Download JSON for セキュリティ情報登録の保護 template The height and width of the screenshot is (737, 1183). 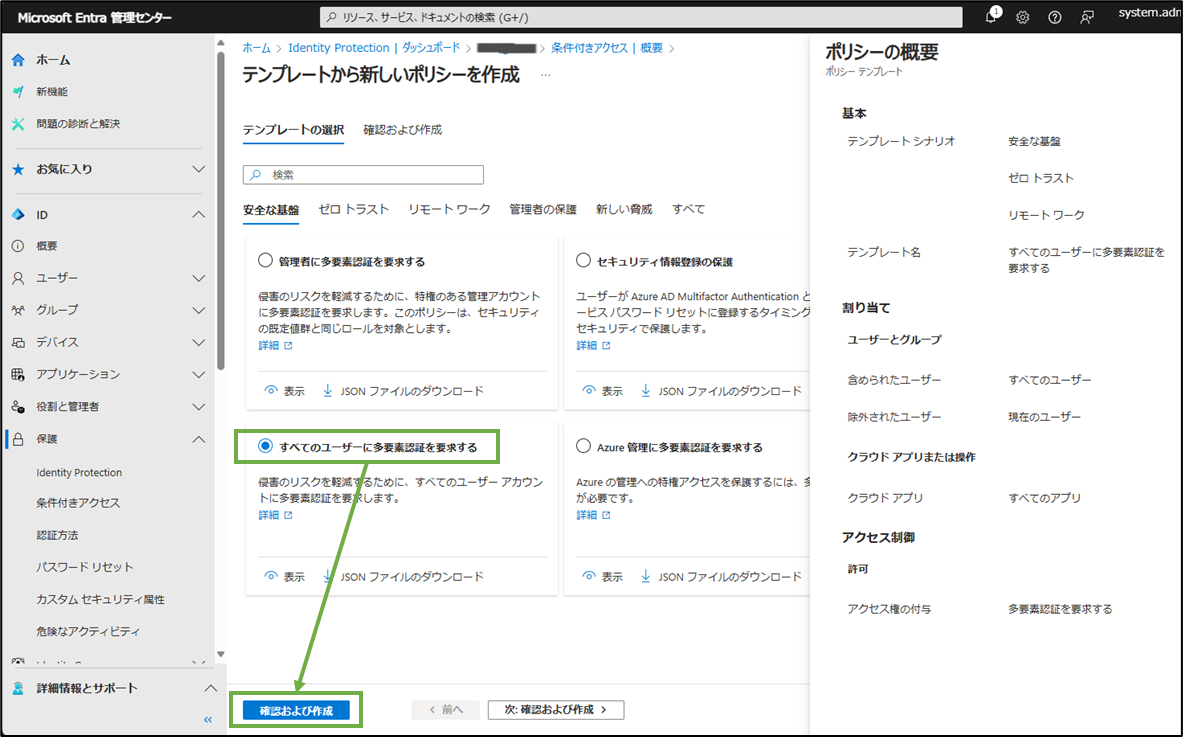pyautogui.click(x=721, y=391)
